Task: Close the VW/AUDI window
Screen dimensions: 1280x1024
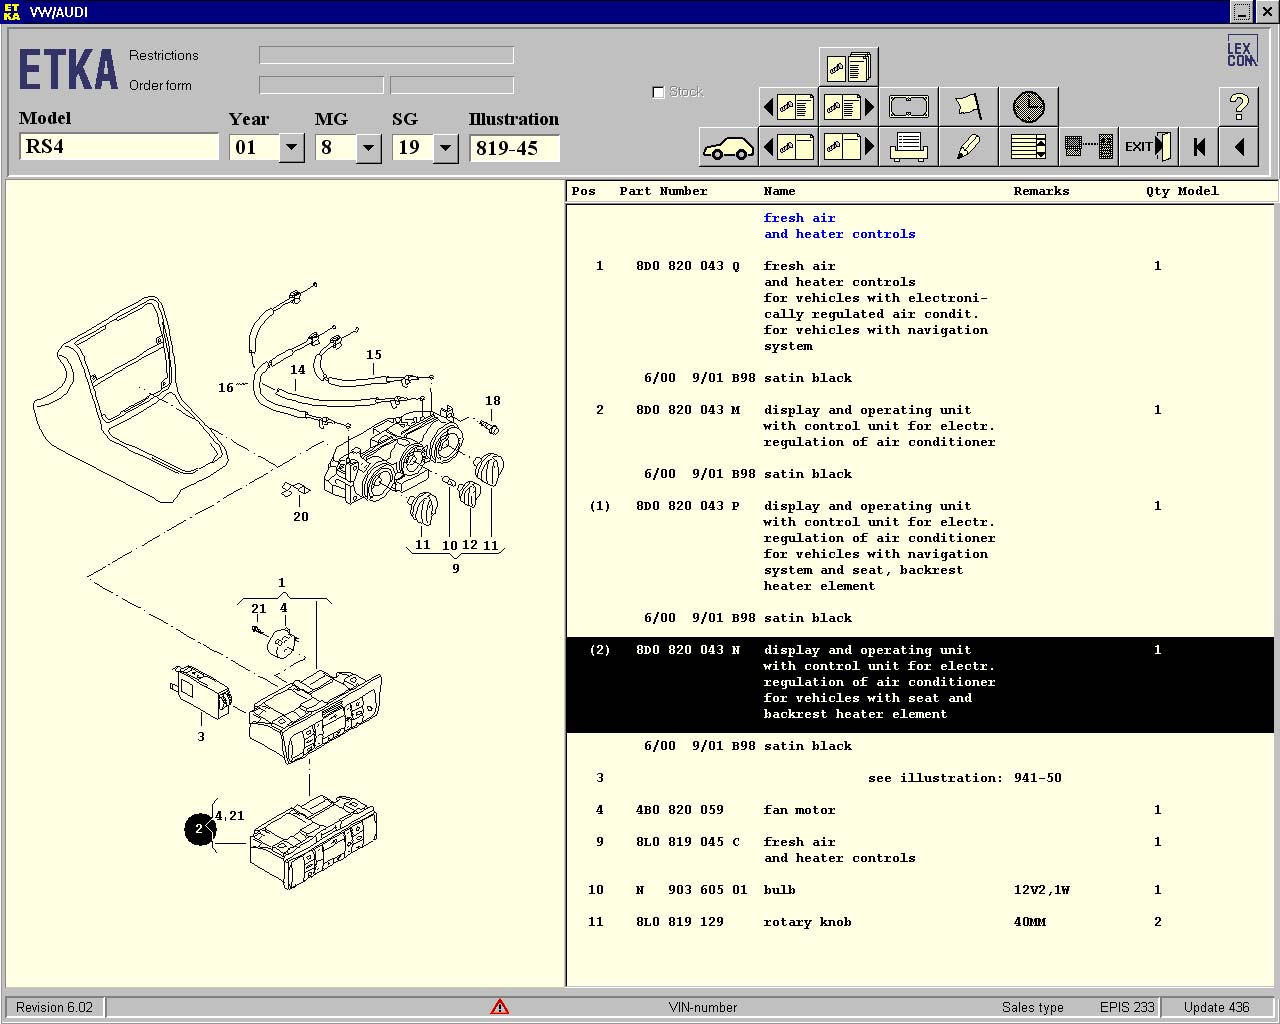Action: (1265, 12)
